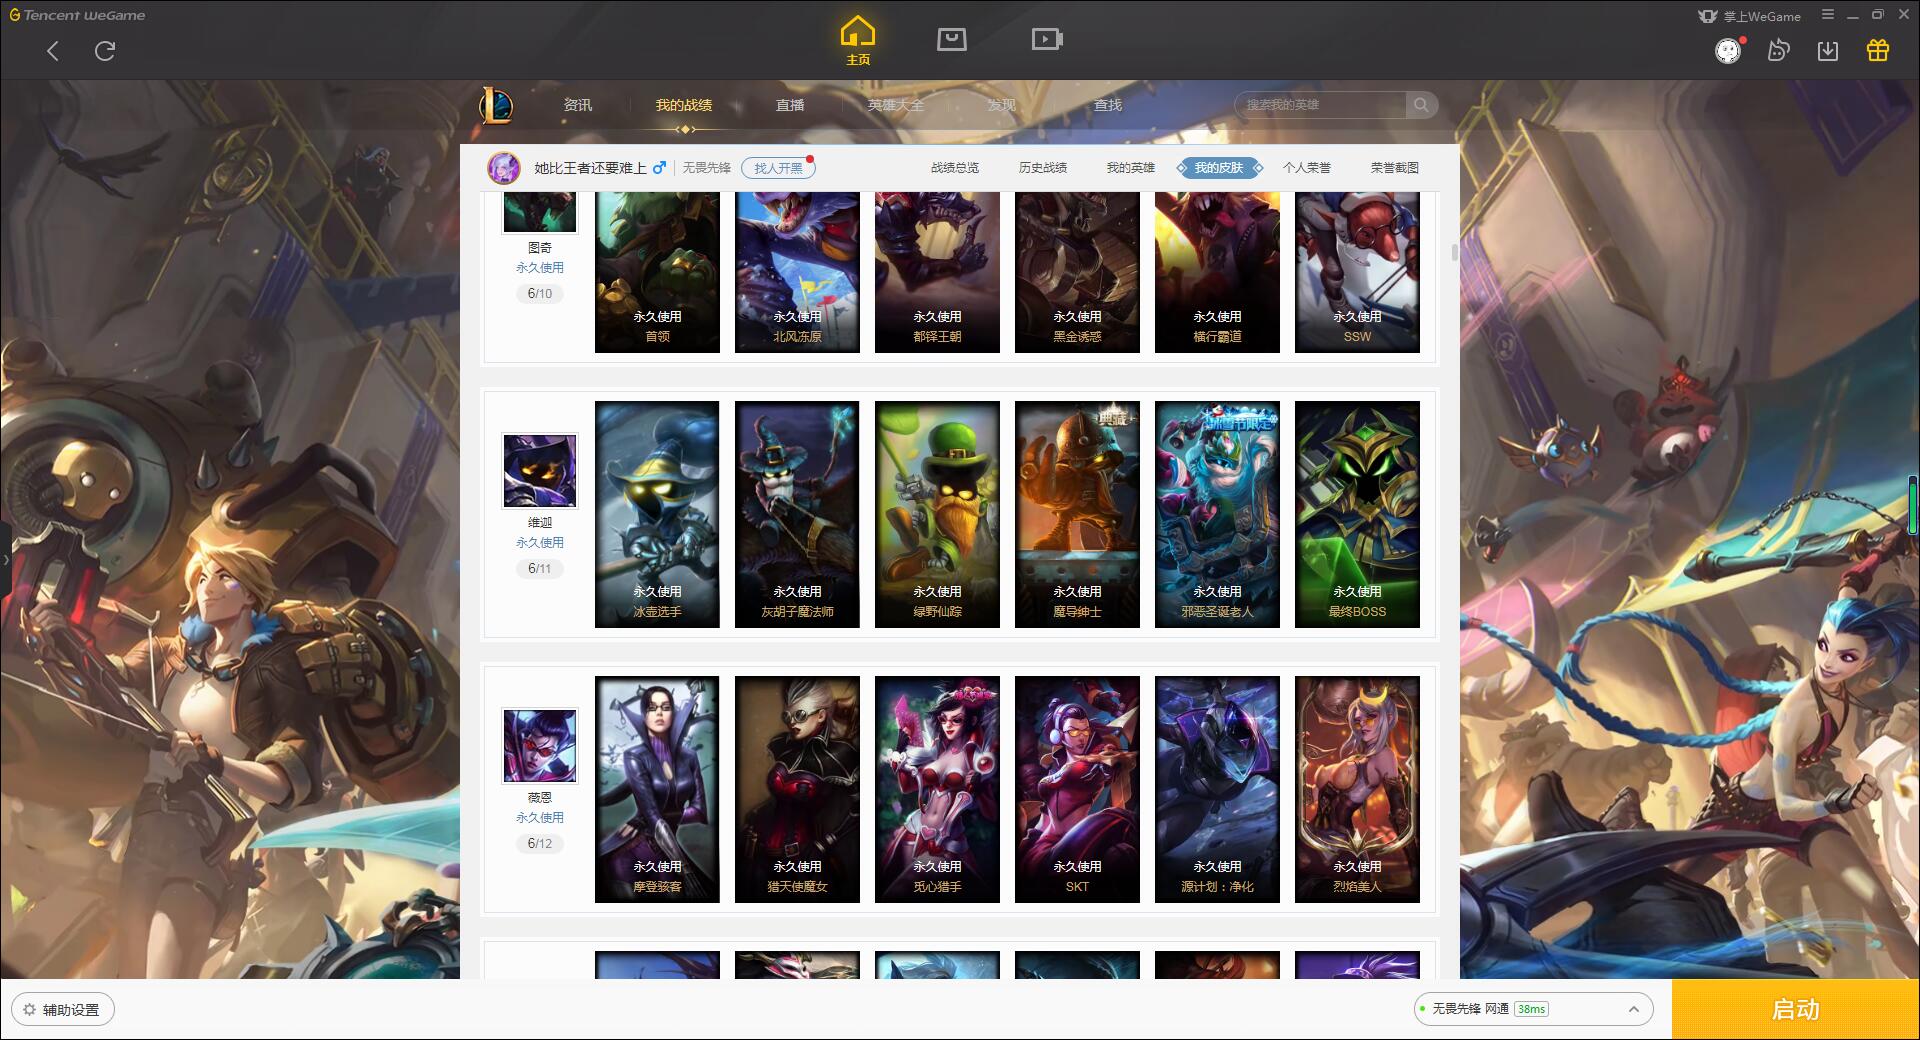Open the 黑金诱惑 skin card

(x=1077, y=272)
